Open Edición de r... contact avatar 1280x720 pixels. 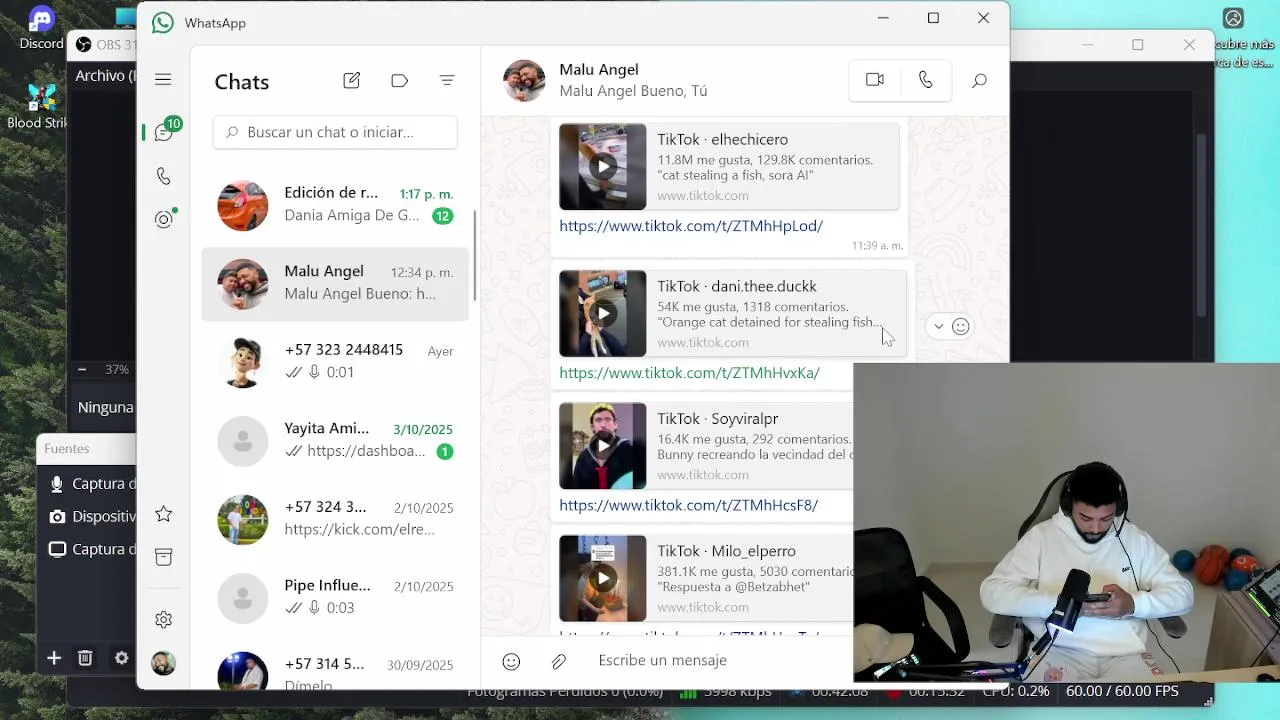pos(243,206)
